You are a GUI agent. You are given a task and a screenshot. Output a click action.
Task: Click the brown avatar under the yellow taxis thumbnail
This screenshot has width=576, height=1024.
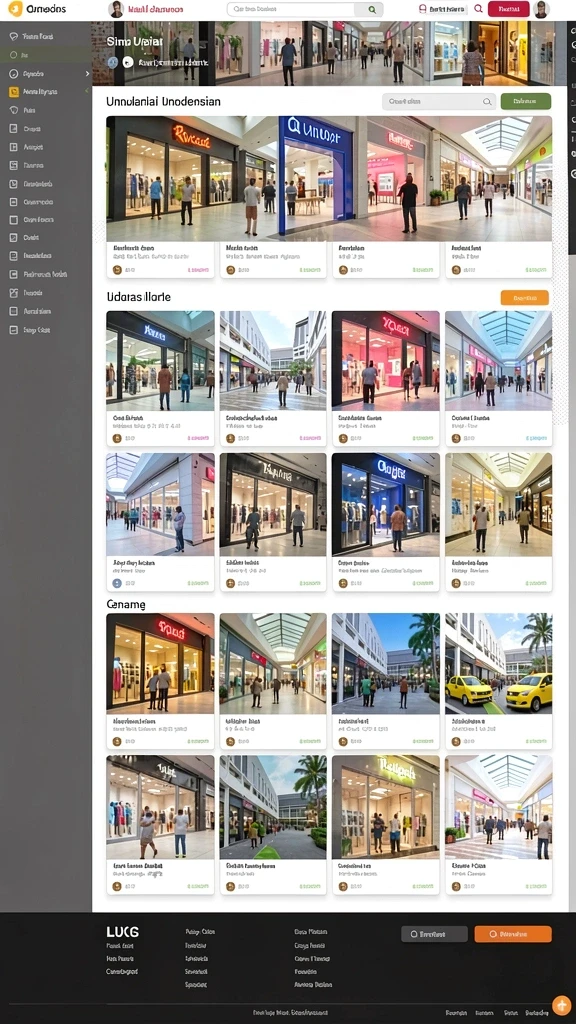[x=456, y=742]
